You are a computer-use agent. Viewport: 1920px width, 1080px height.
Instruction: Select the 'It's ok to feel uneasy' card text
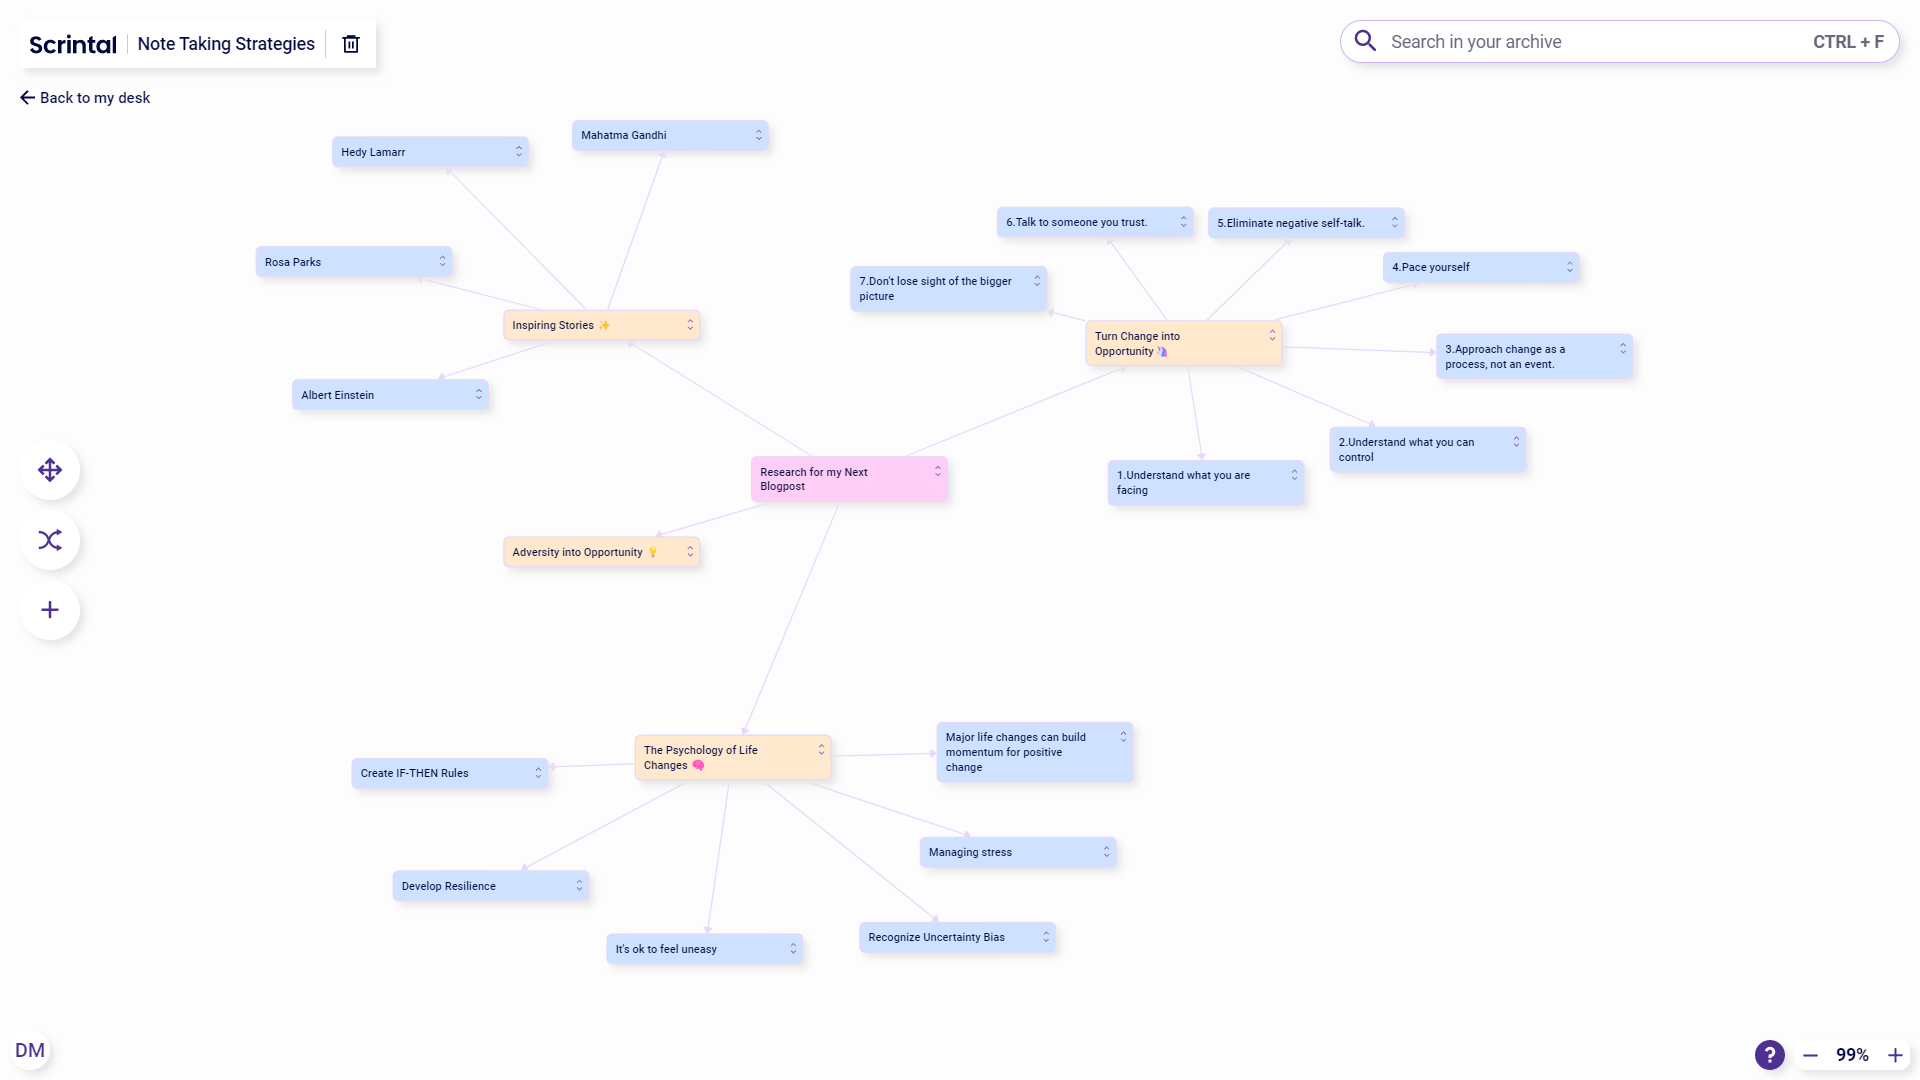coord(666,949)
